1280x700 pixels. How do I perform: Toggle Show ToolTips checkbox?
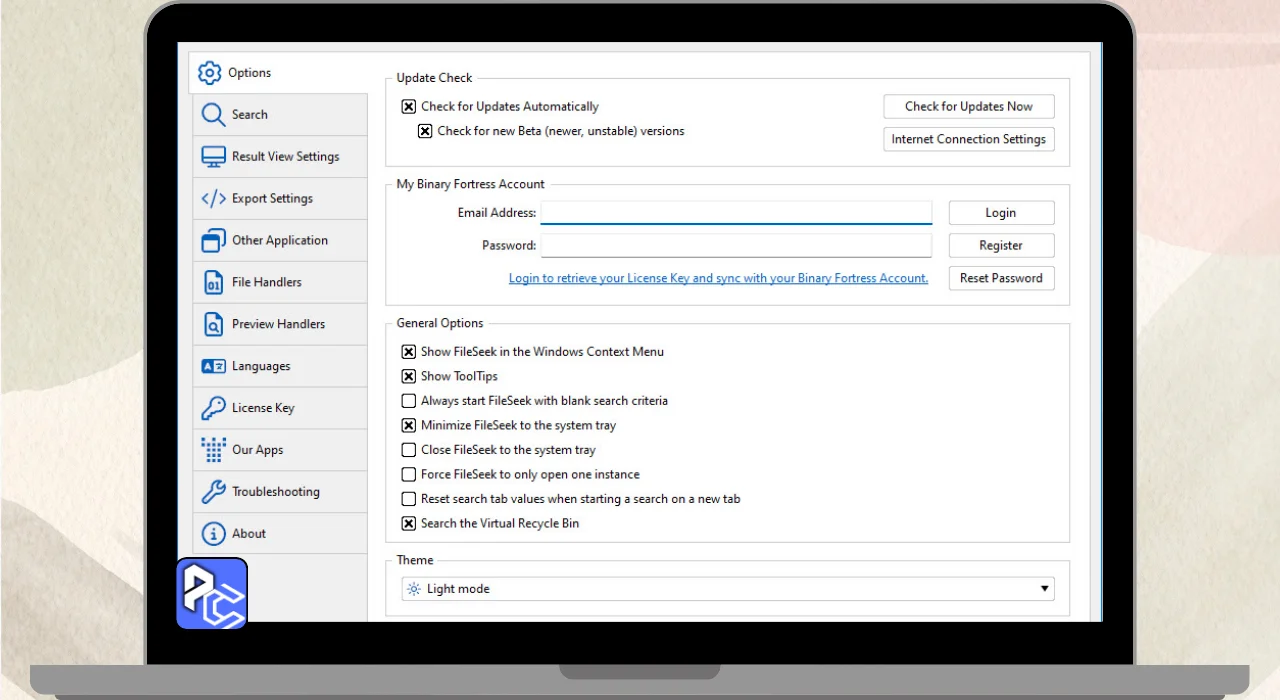click(x=409, y=377)
